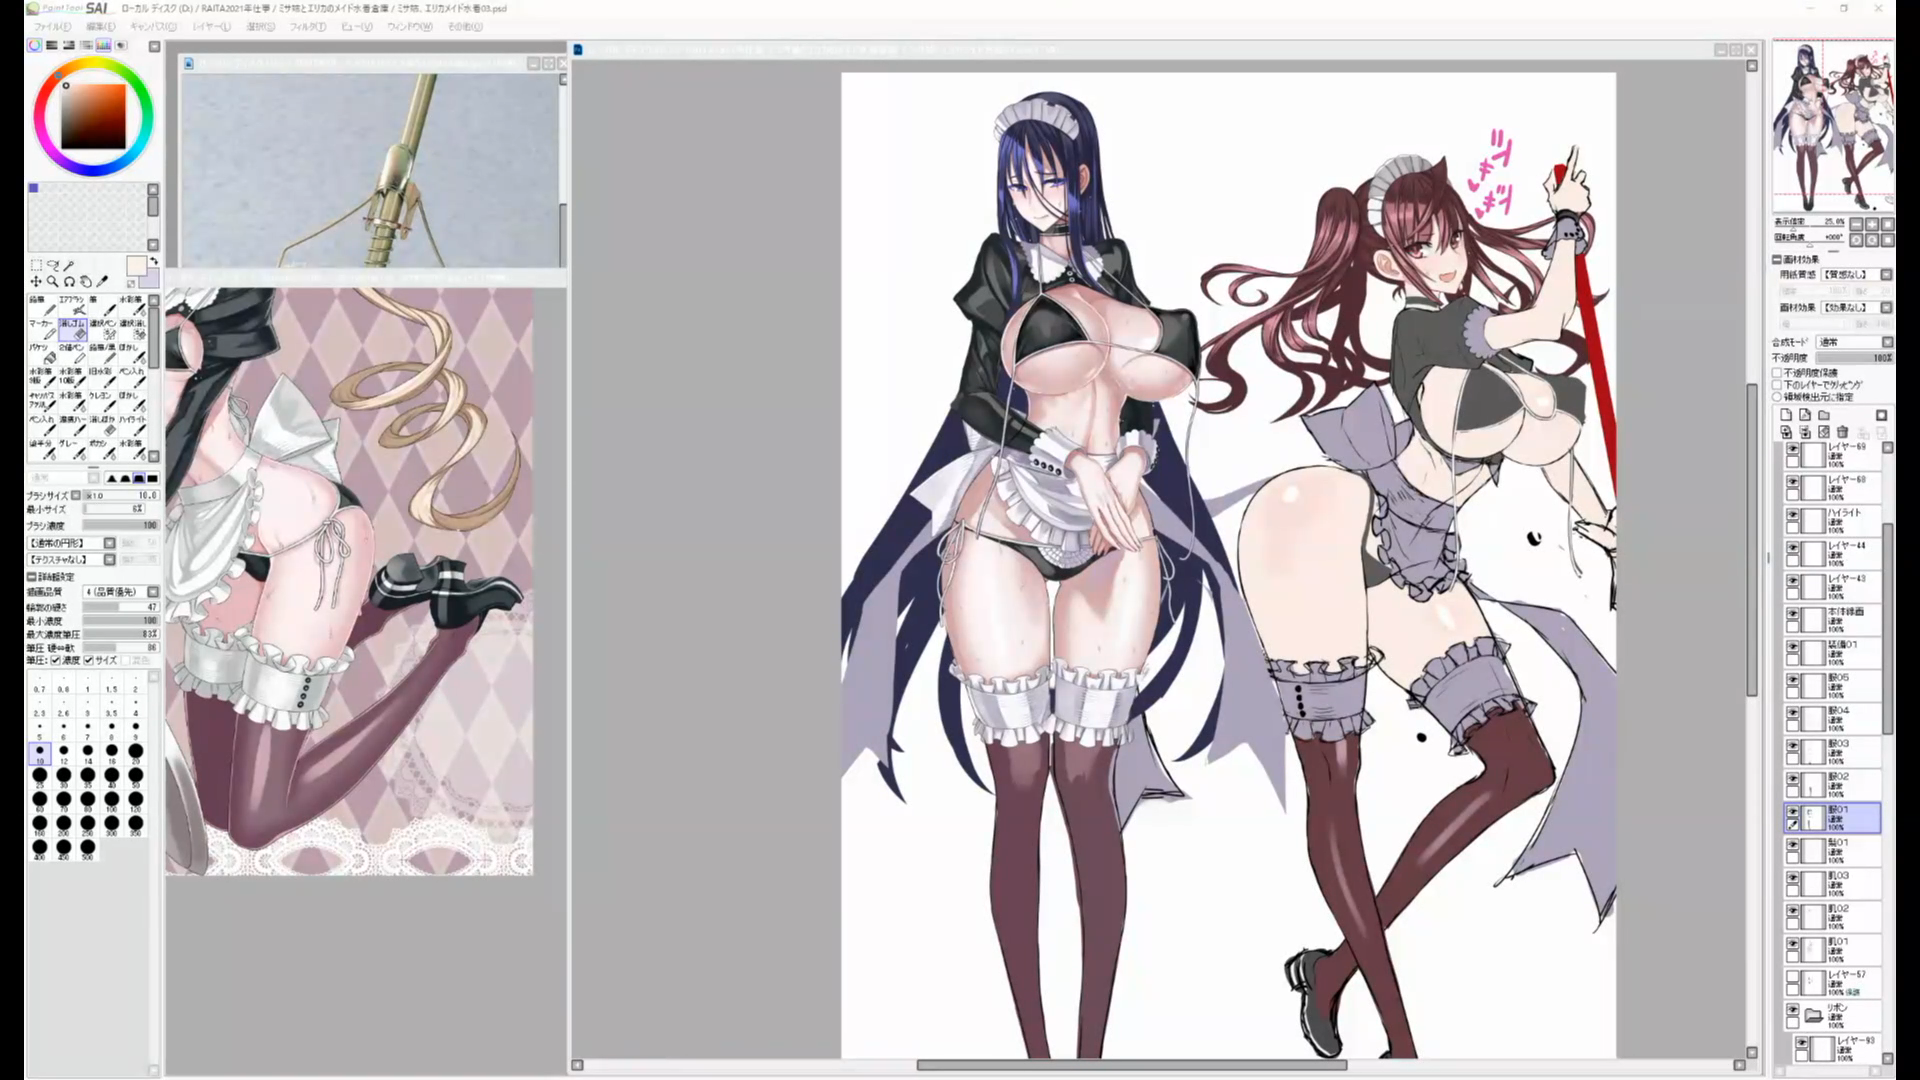Screen dimensions: 1920x1080
Task: Enable 下のレイヤーでクリッピング checkbox
Action: coord(1777,385)
